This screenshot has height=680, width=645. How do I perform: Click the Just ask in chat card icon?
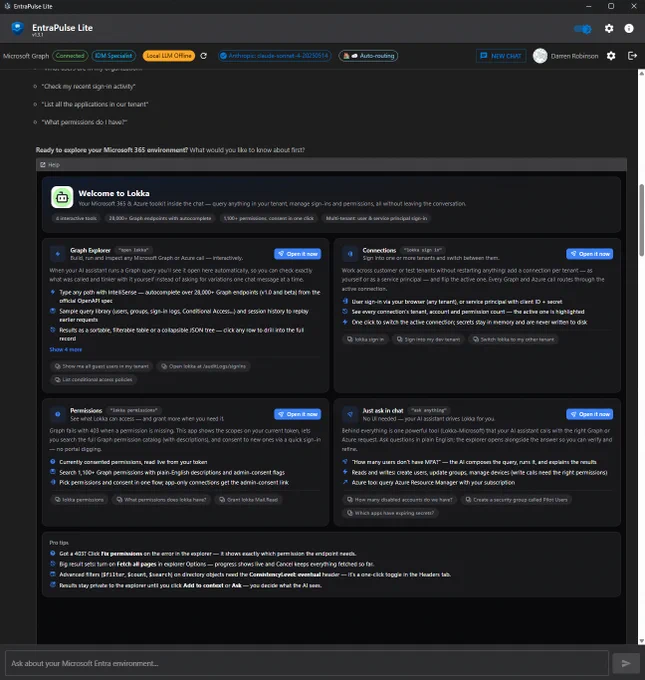click(350, 414)
